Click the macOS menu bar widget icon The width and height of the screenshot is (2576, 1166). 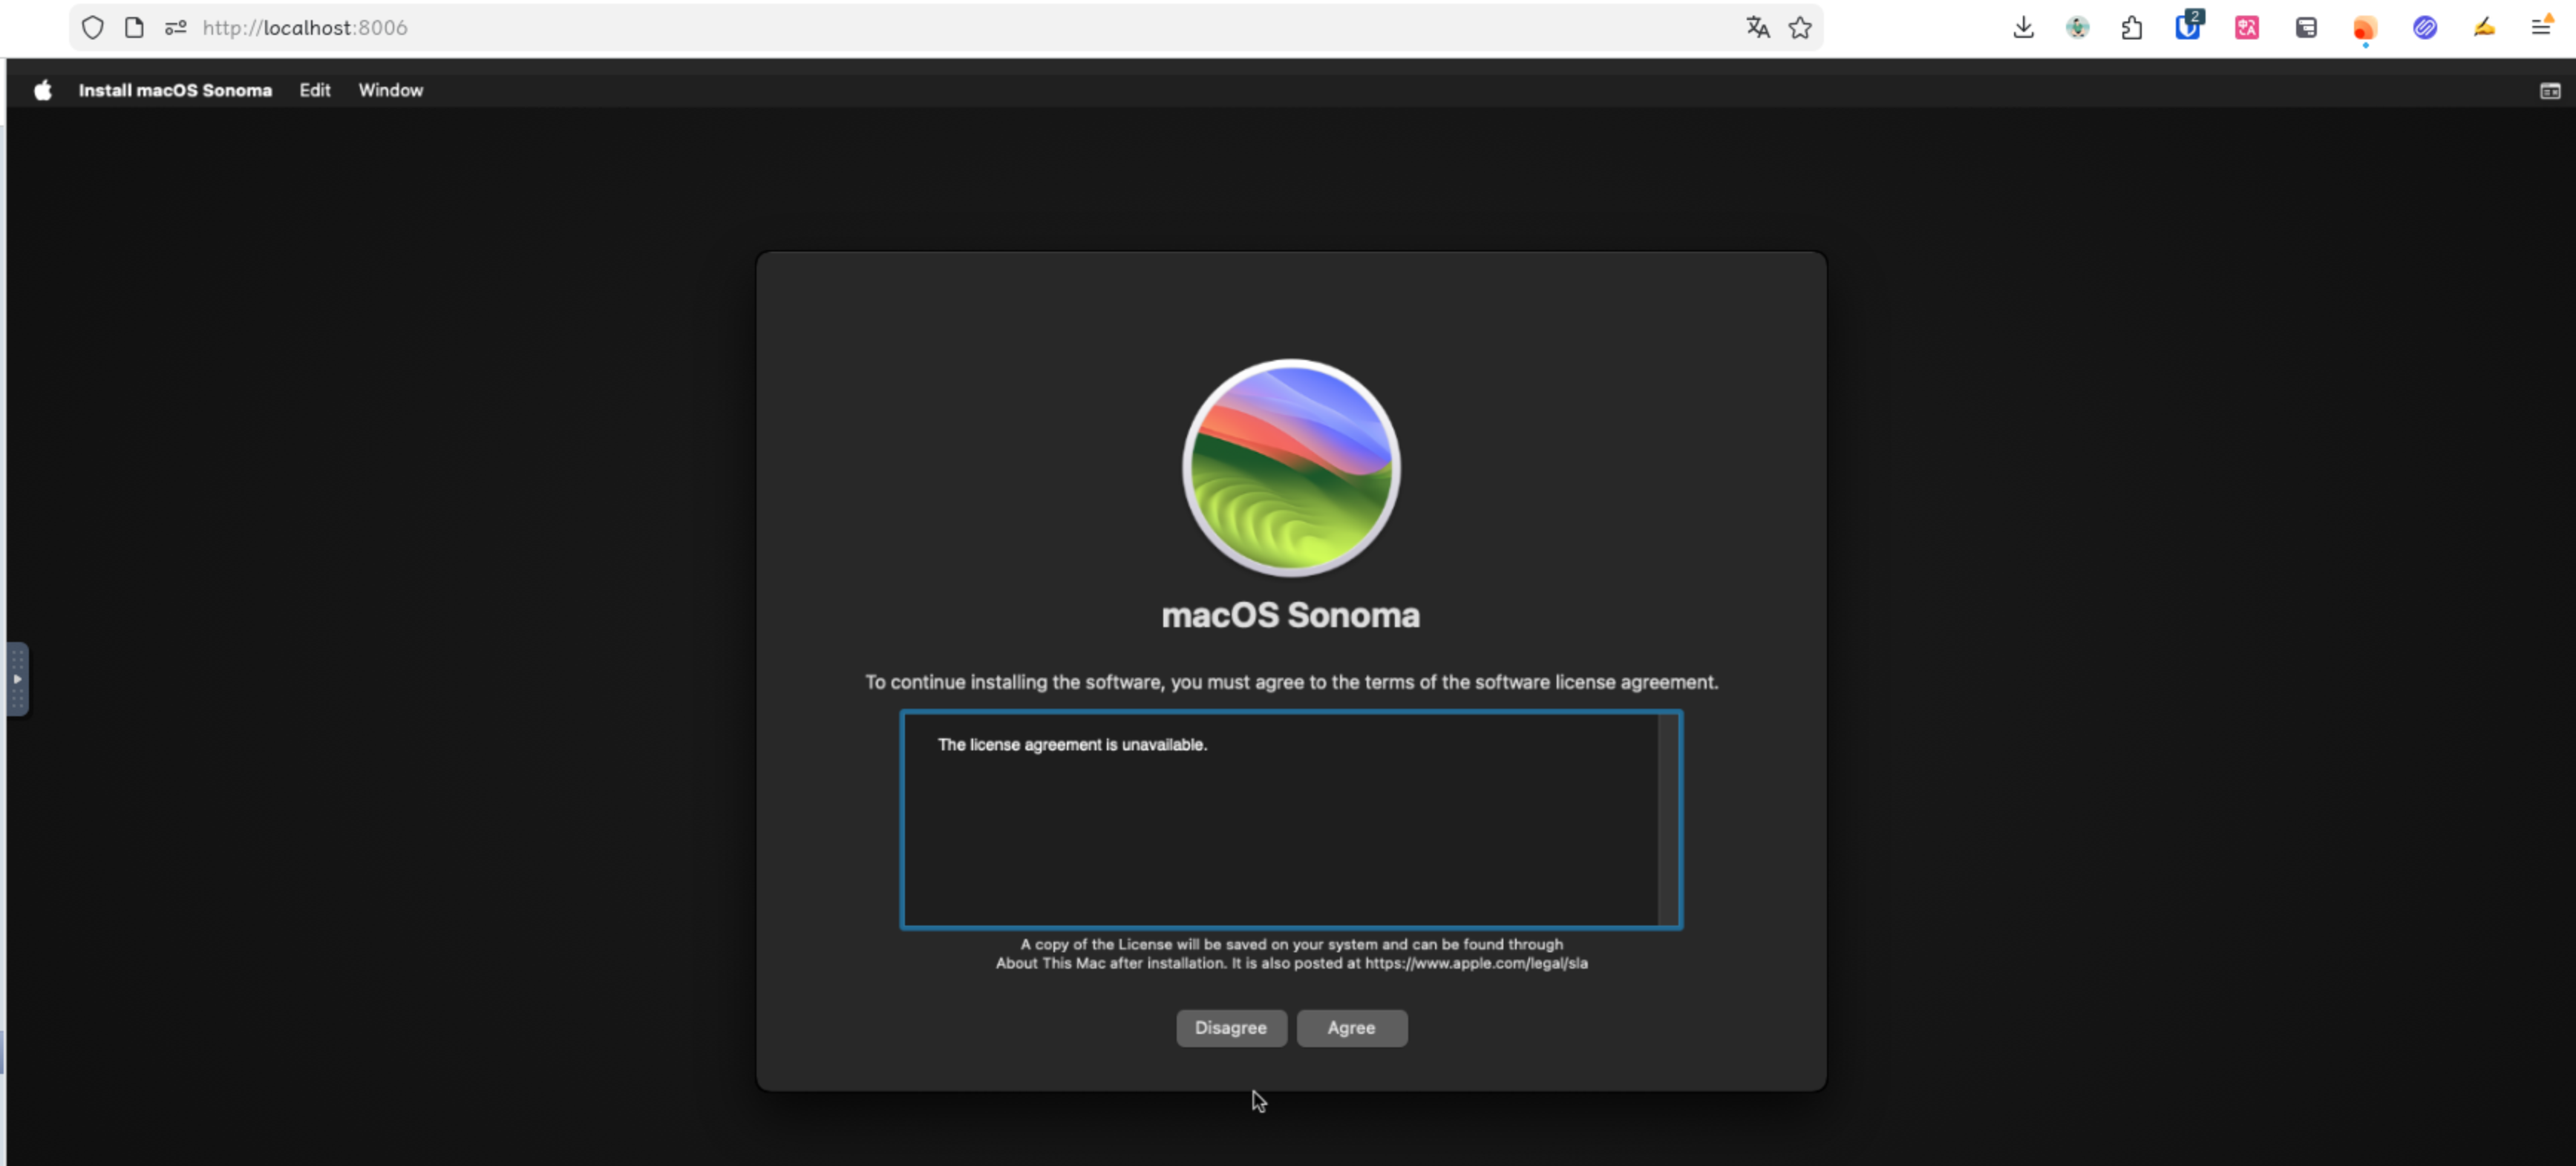coord(2549,91)
